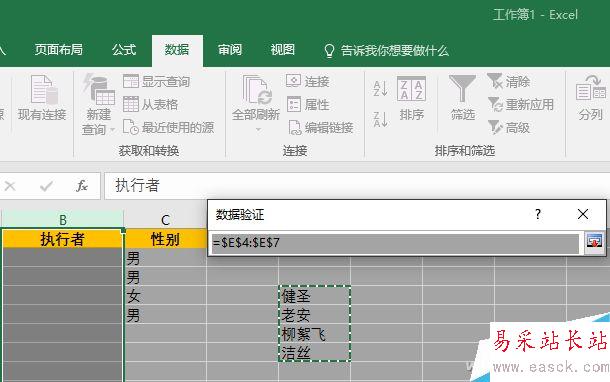Screen dimensions: 610x382
Task: Expand the 新建查询 dropdown arrow
Action: pyautogui.click(x=112, y=130)
